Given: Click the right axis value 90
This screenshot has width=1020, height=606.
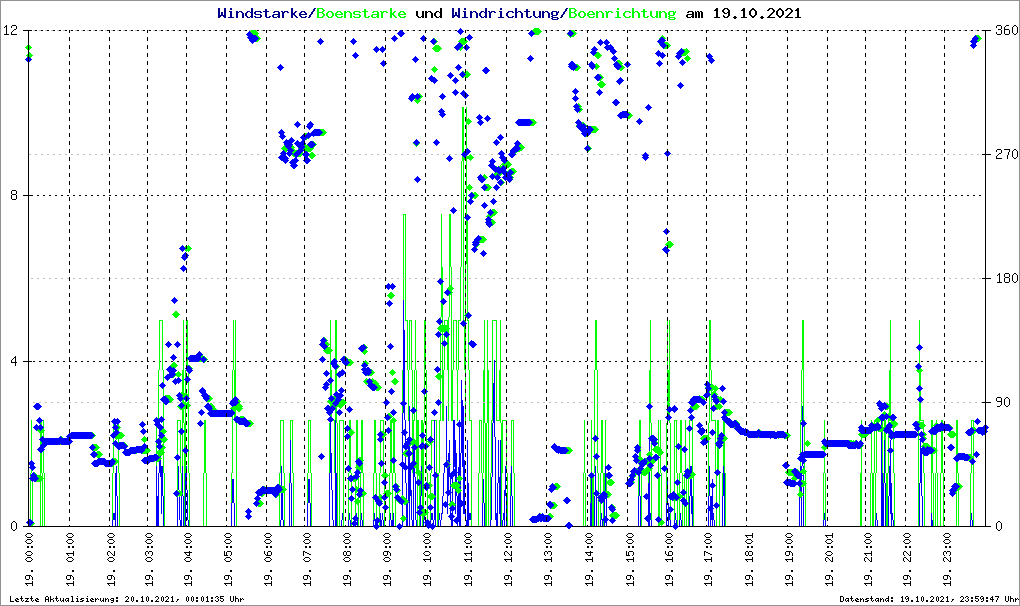Looking at the screenshot, I should tap(1004, 402).
